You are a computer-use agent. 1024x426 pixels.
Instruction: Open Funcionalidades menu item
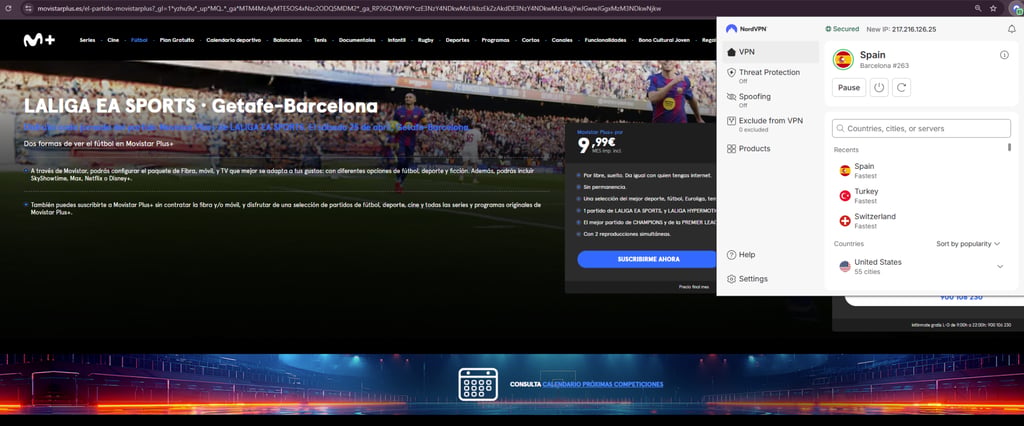point(605,40)
